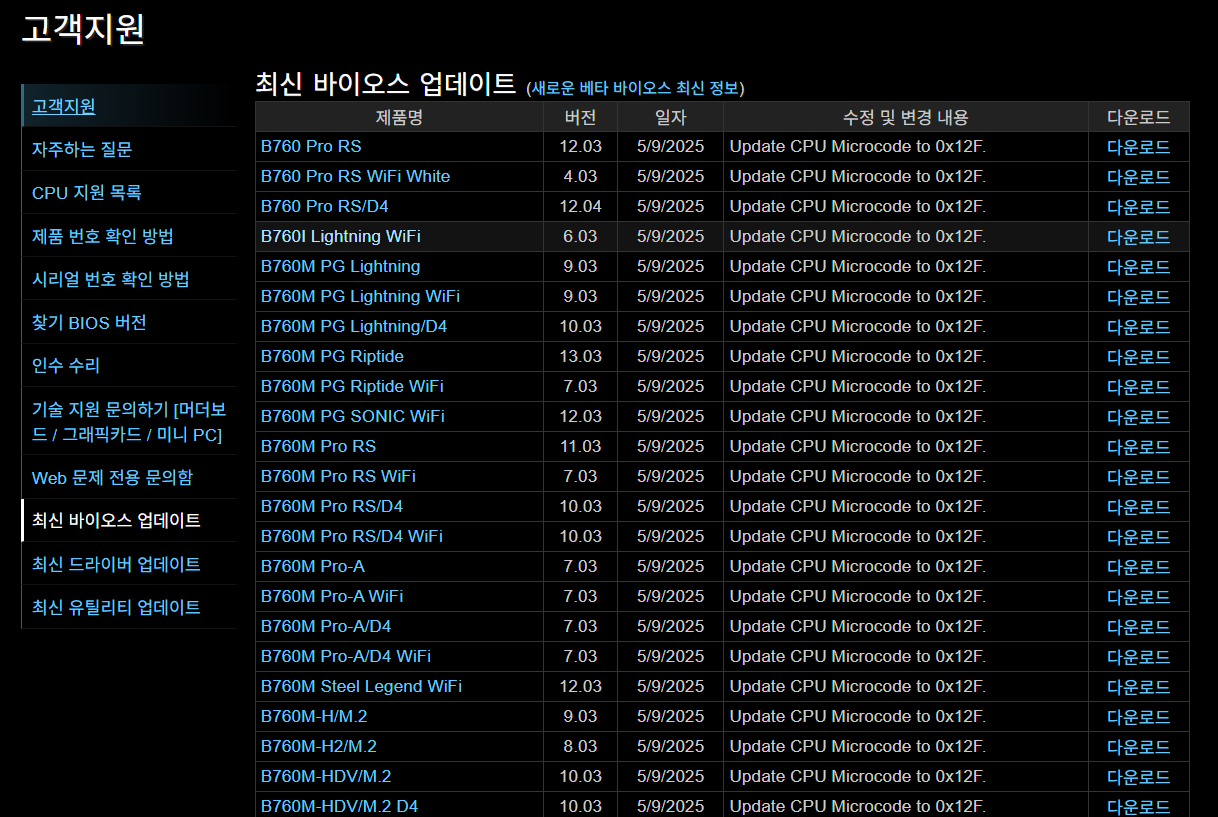Open B760 Pro RS/D4 product link

point(324,206)
